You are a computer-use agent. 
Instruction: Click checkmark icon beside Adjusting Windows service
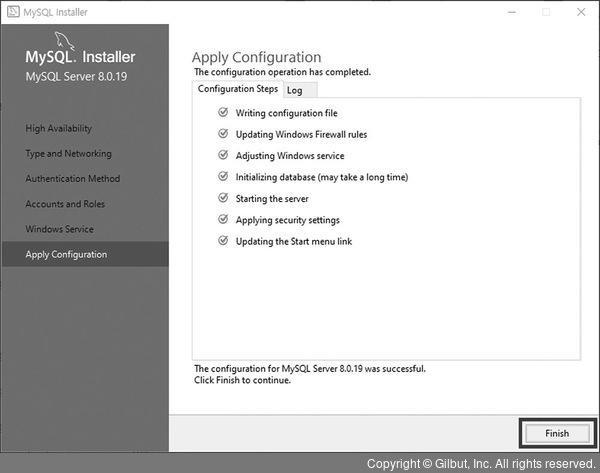point(223,155)
